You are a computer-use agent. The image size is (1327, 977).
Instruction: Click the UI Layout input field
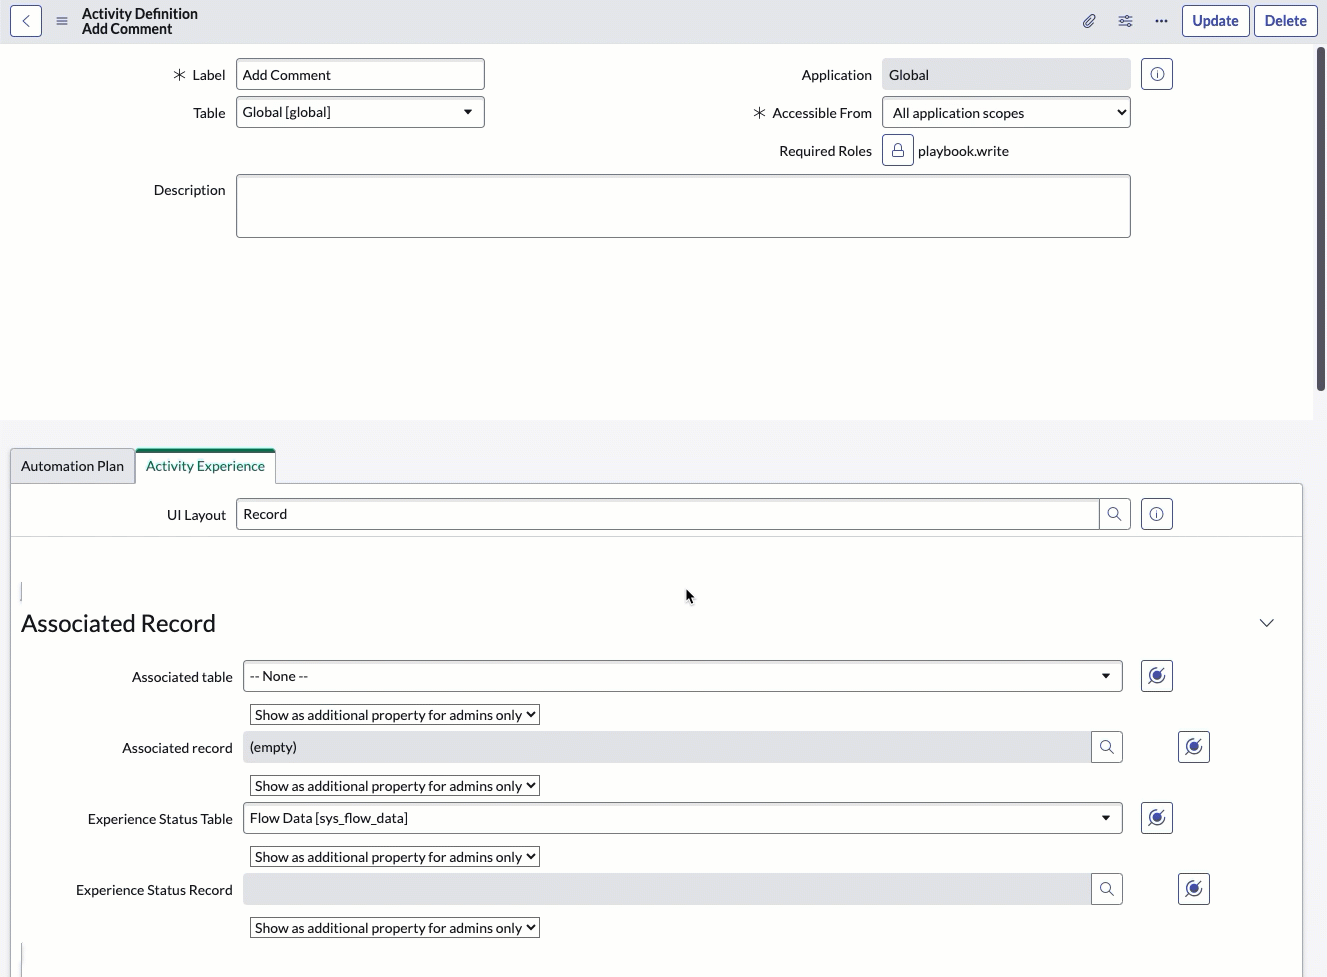pyautogui.click(x=667, y=514)
